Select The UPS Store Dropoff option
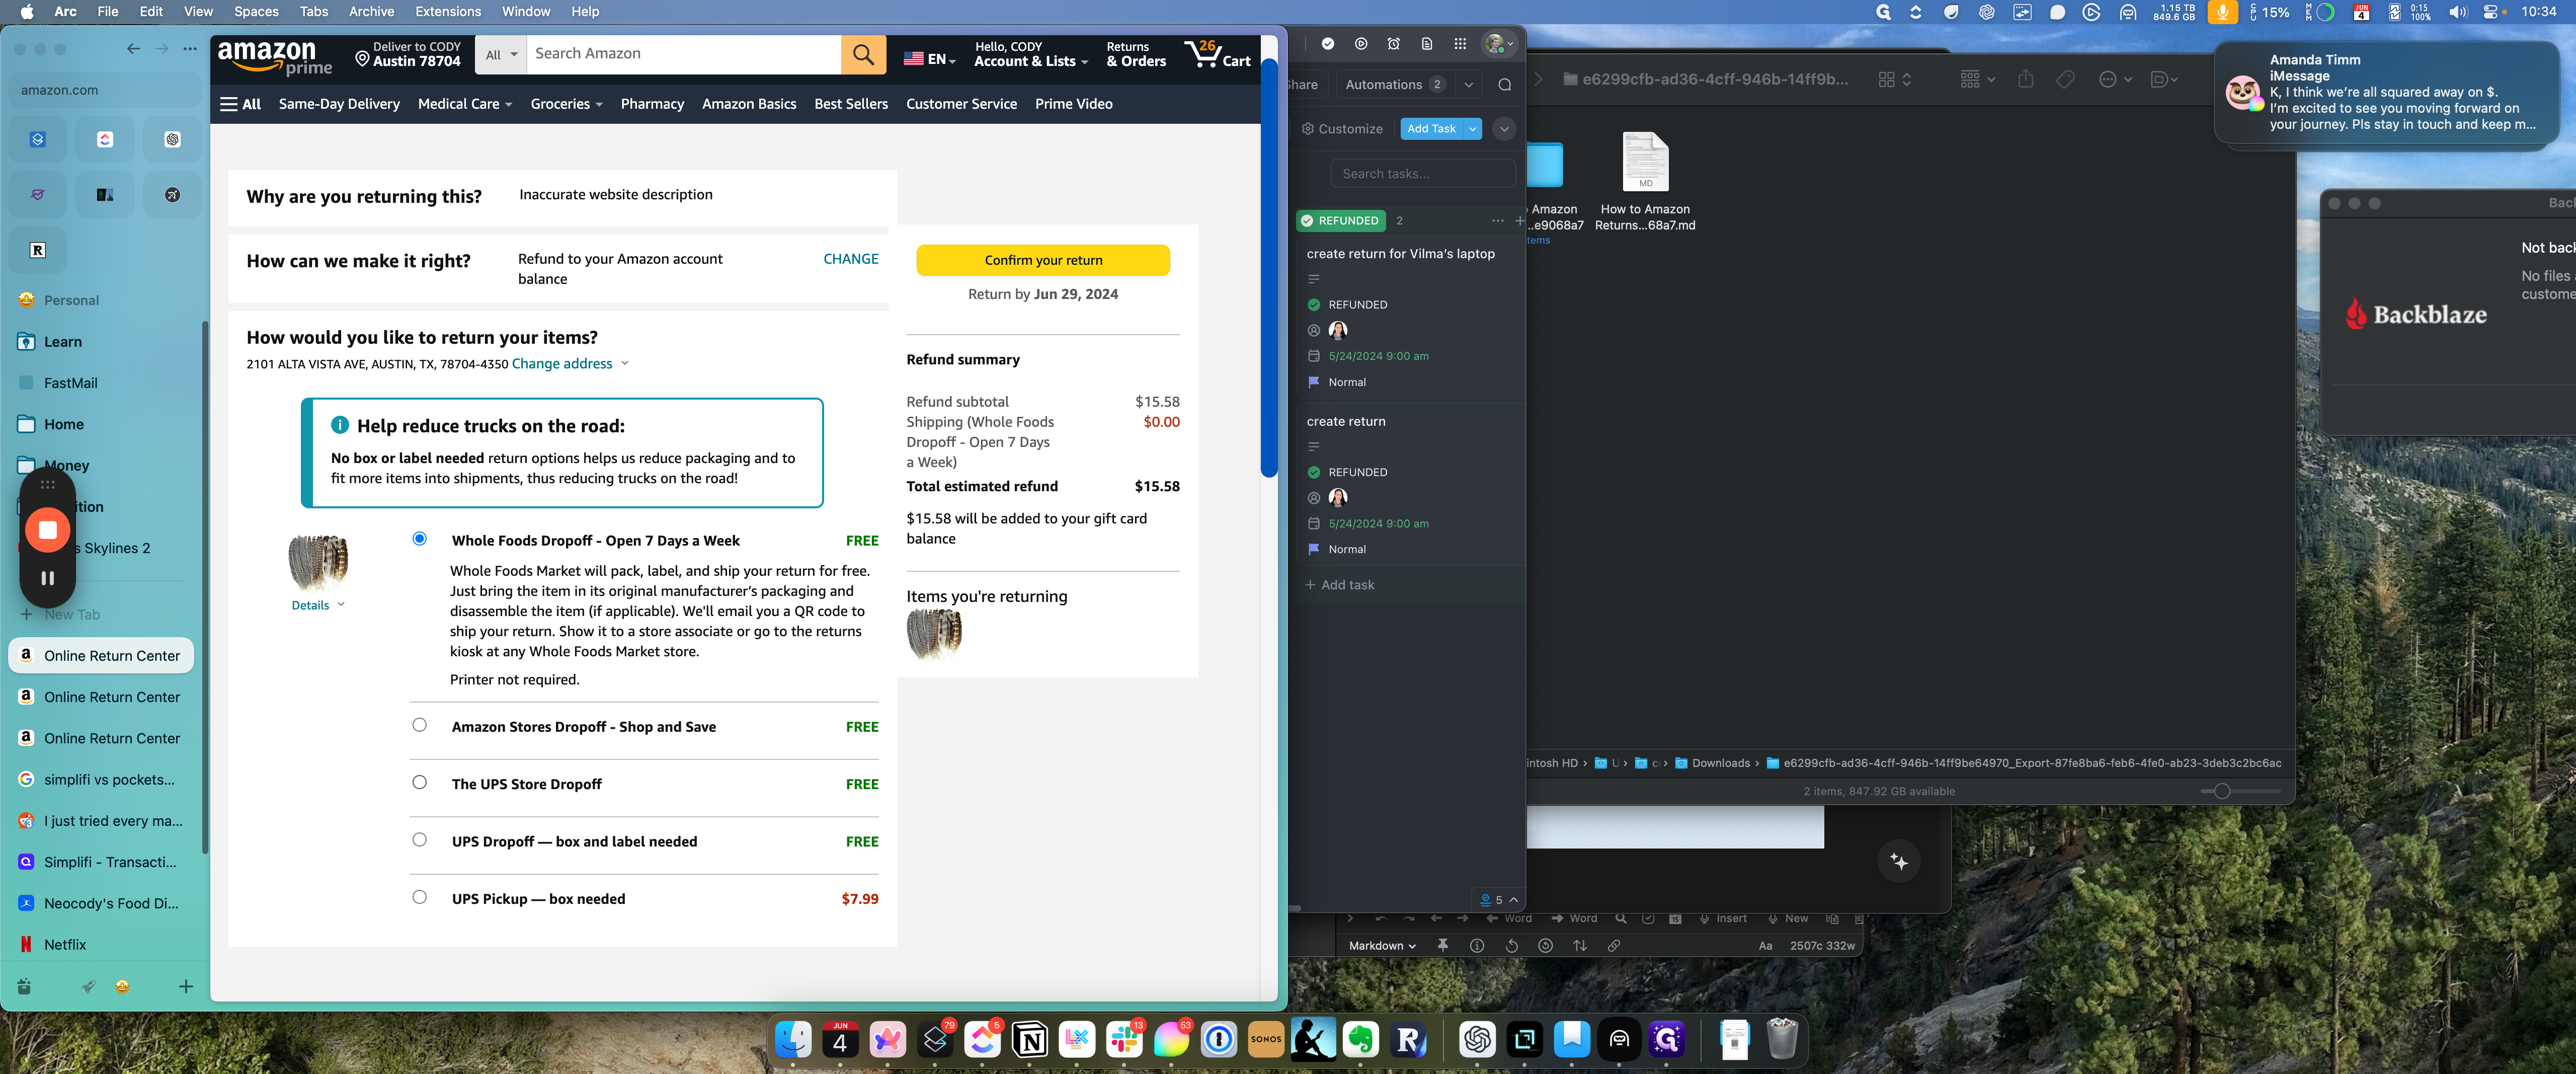Image resolution: width=2576 pixels, height=1074 pixels. click(x=419, y=782)
